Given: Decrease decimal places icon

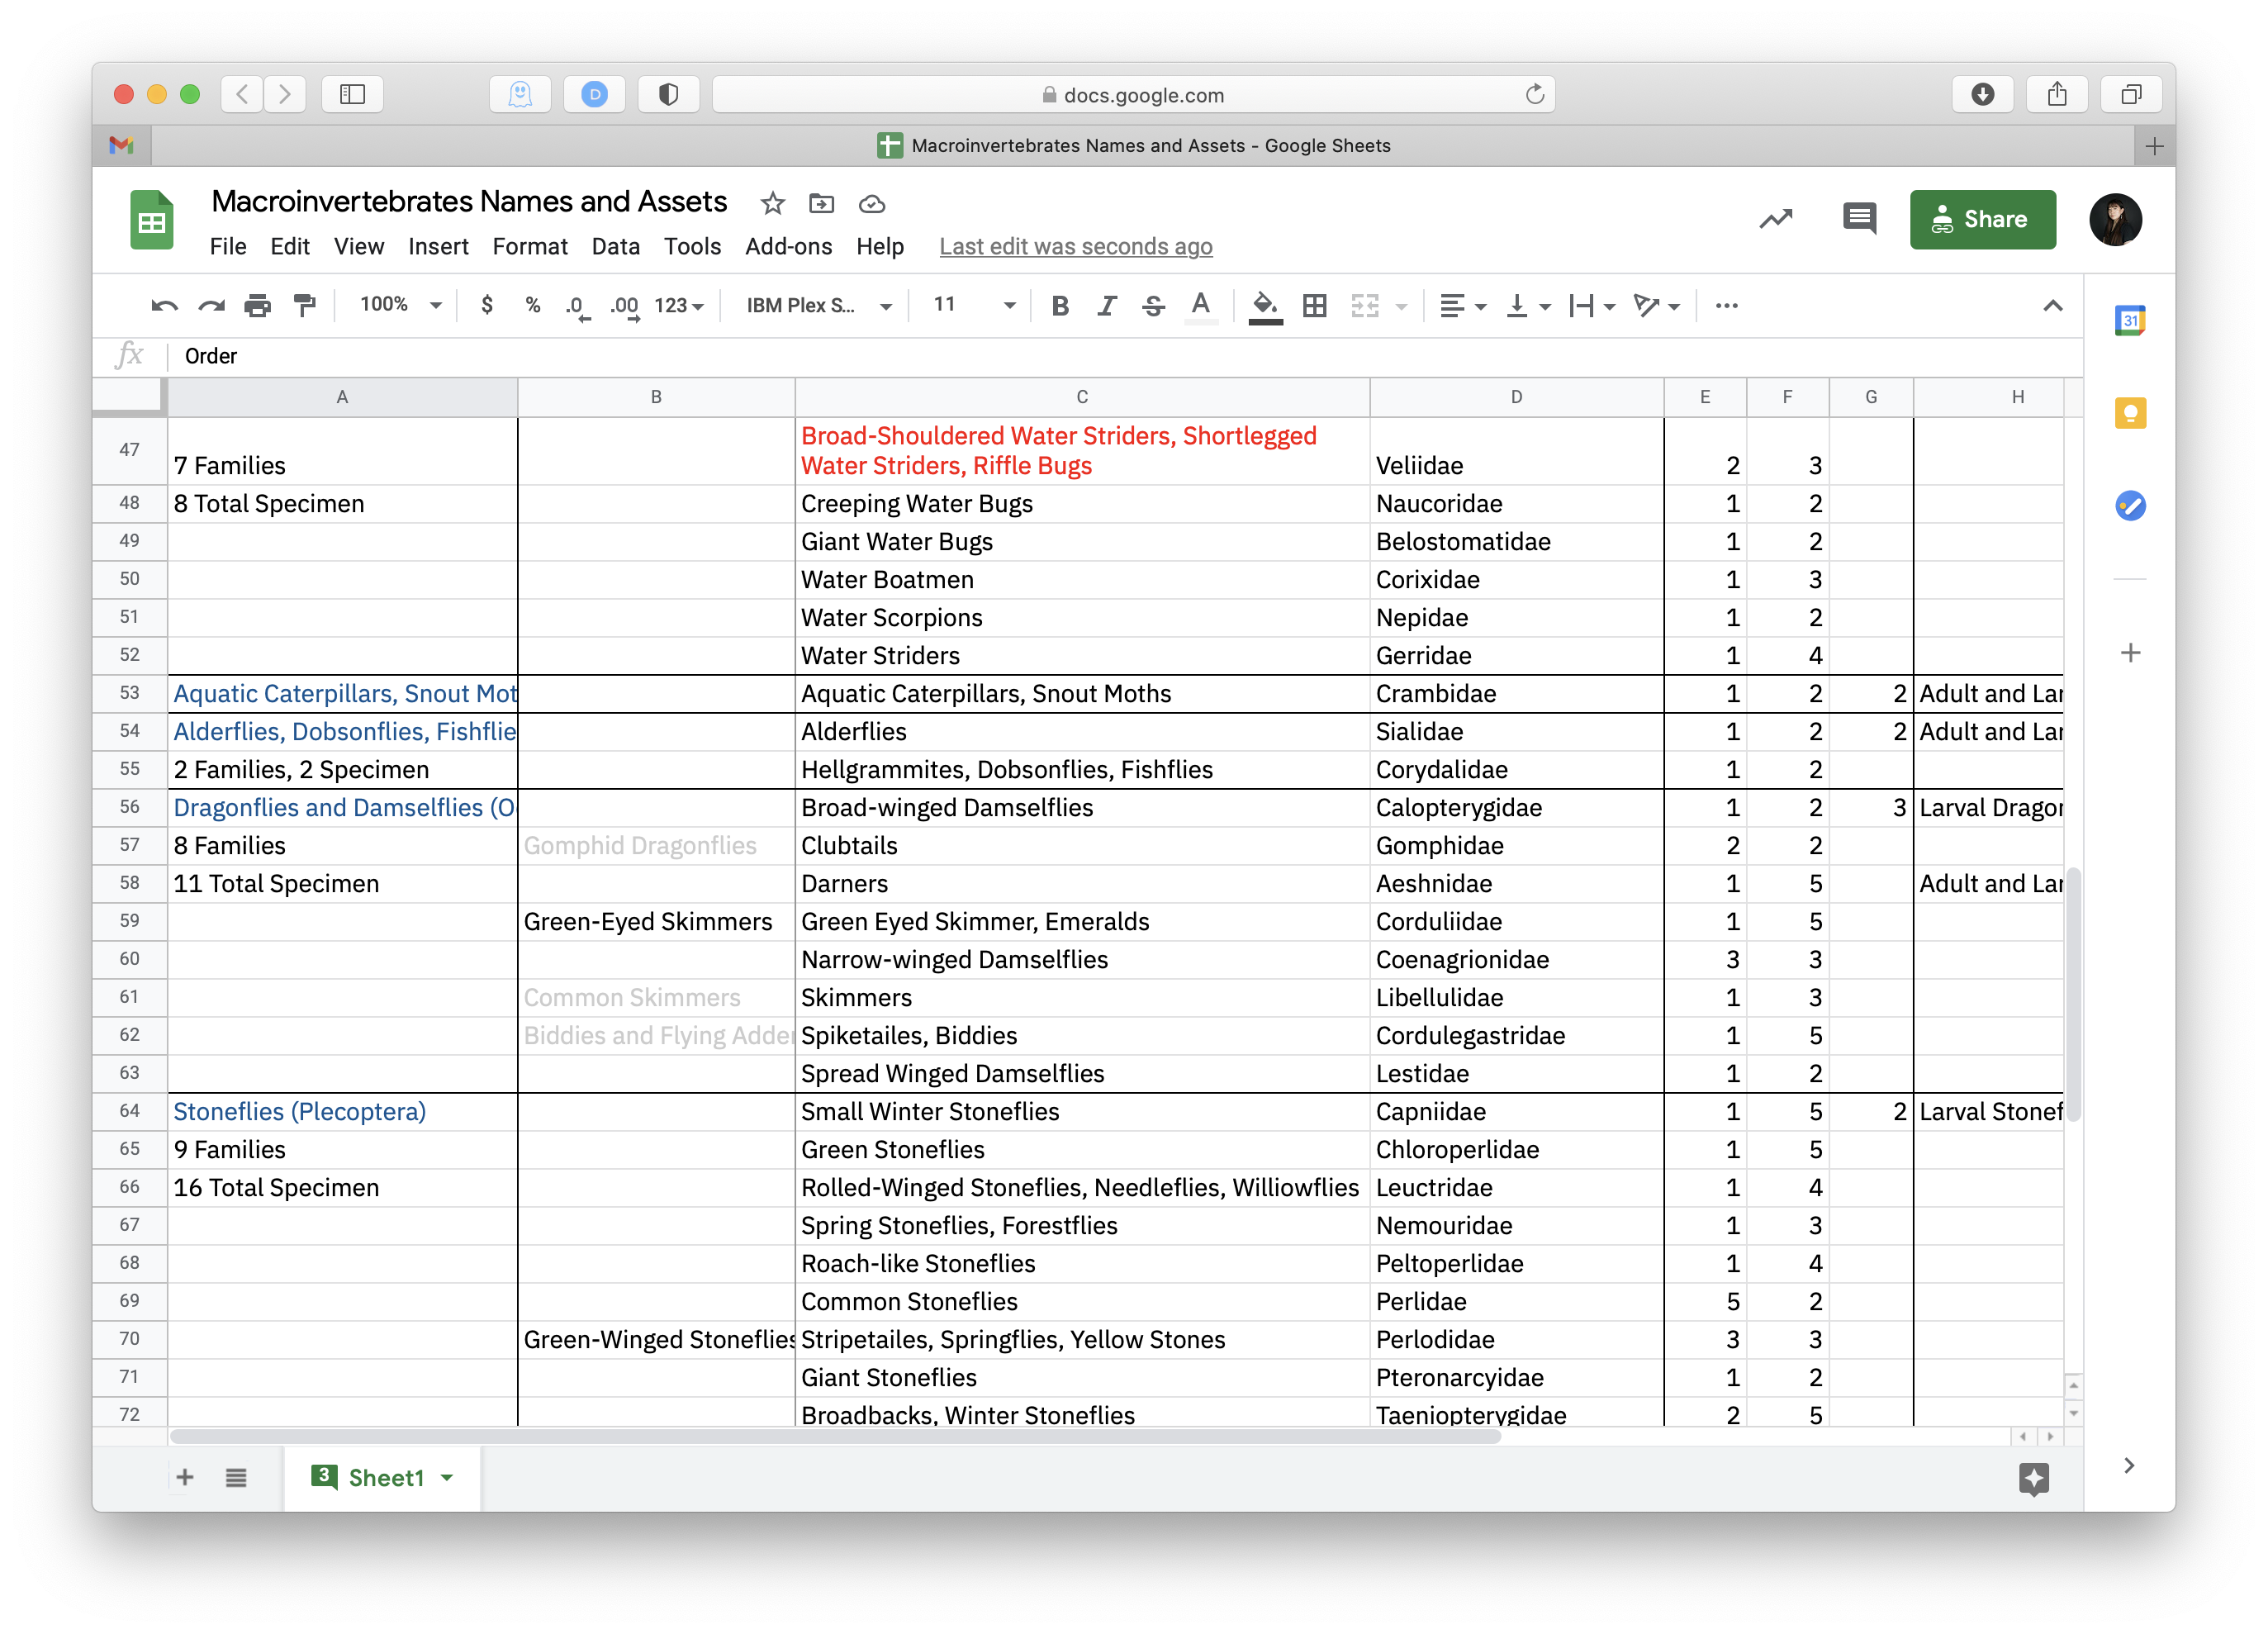Looking at the screenshot, I should [x=578, y=306].
